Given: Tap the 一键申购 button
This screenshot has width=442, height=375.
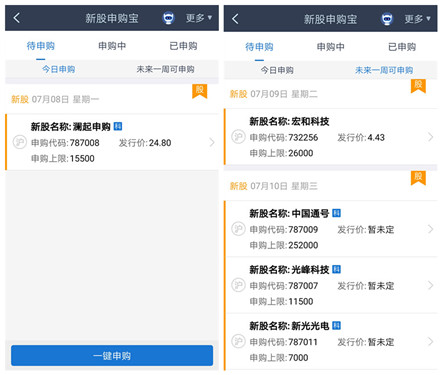Looking at the screenshot, I should pyautogui.click(x=112, y=356).
